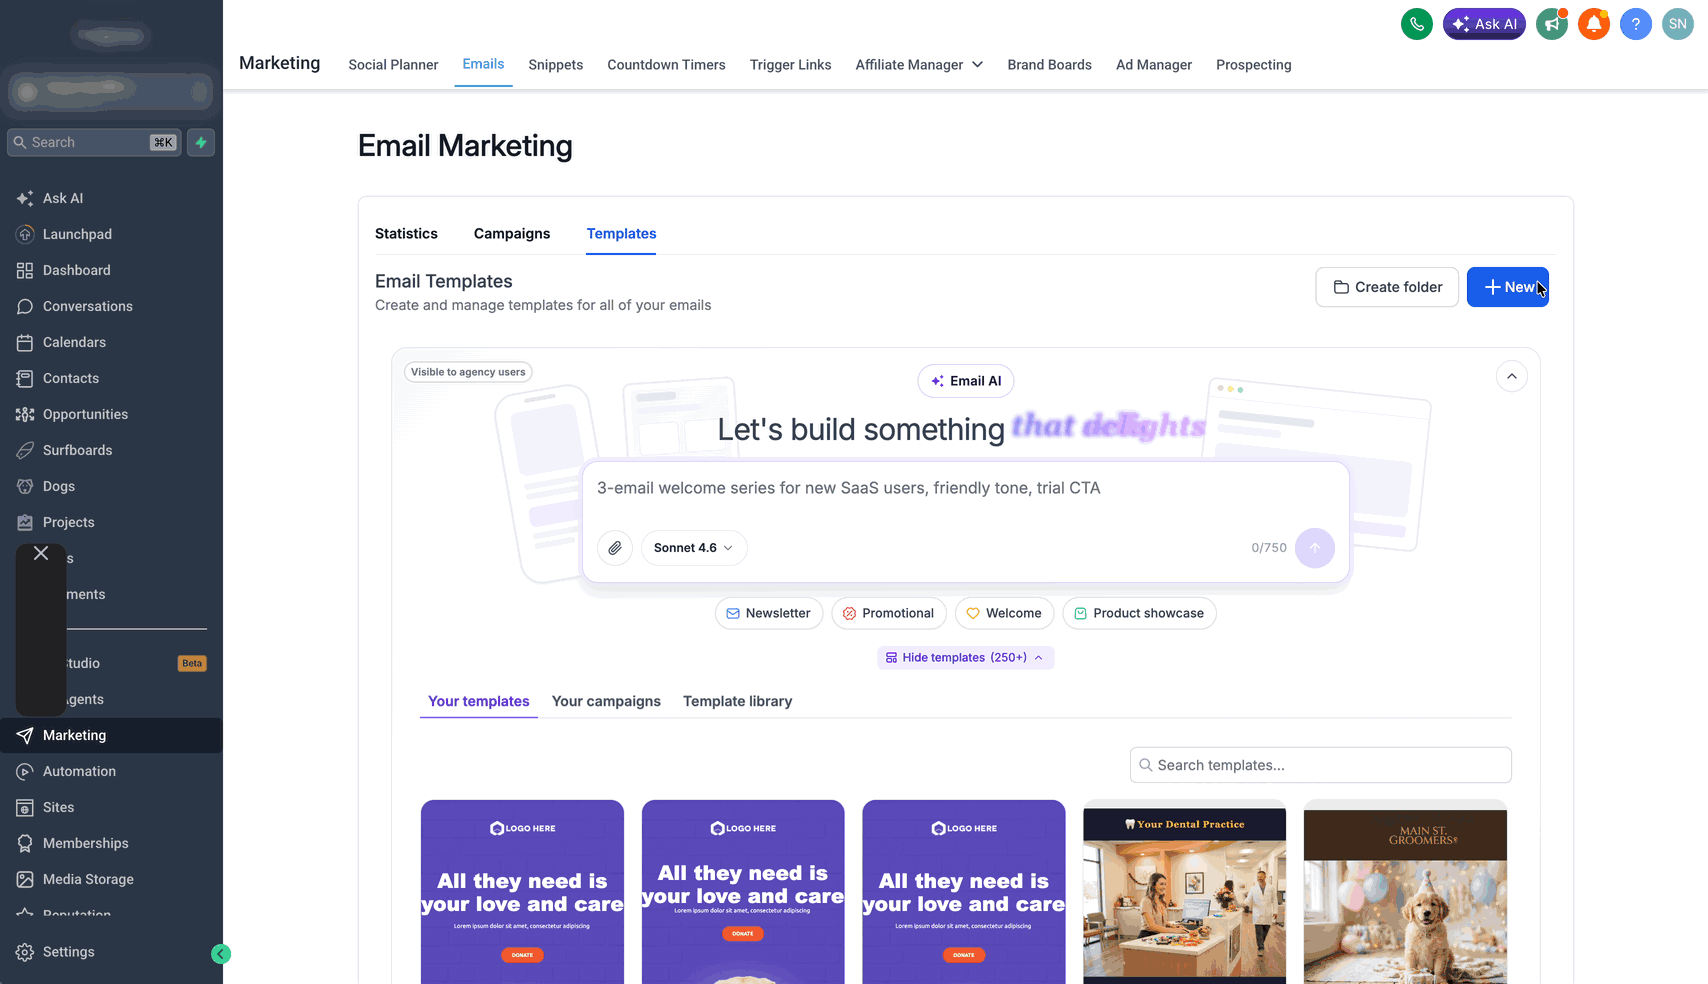Toggle Hide templates (250+)
The height and width of the screenshot is (984, 1708).
click(965, 658)
